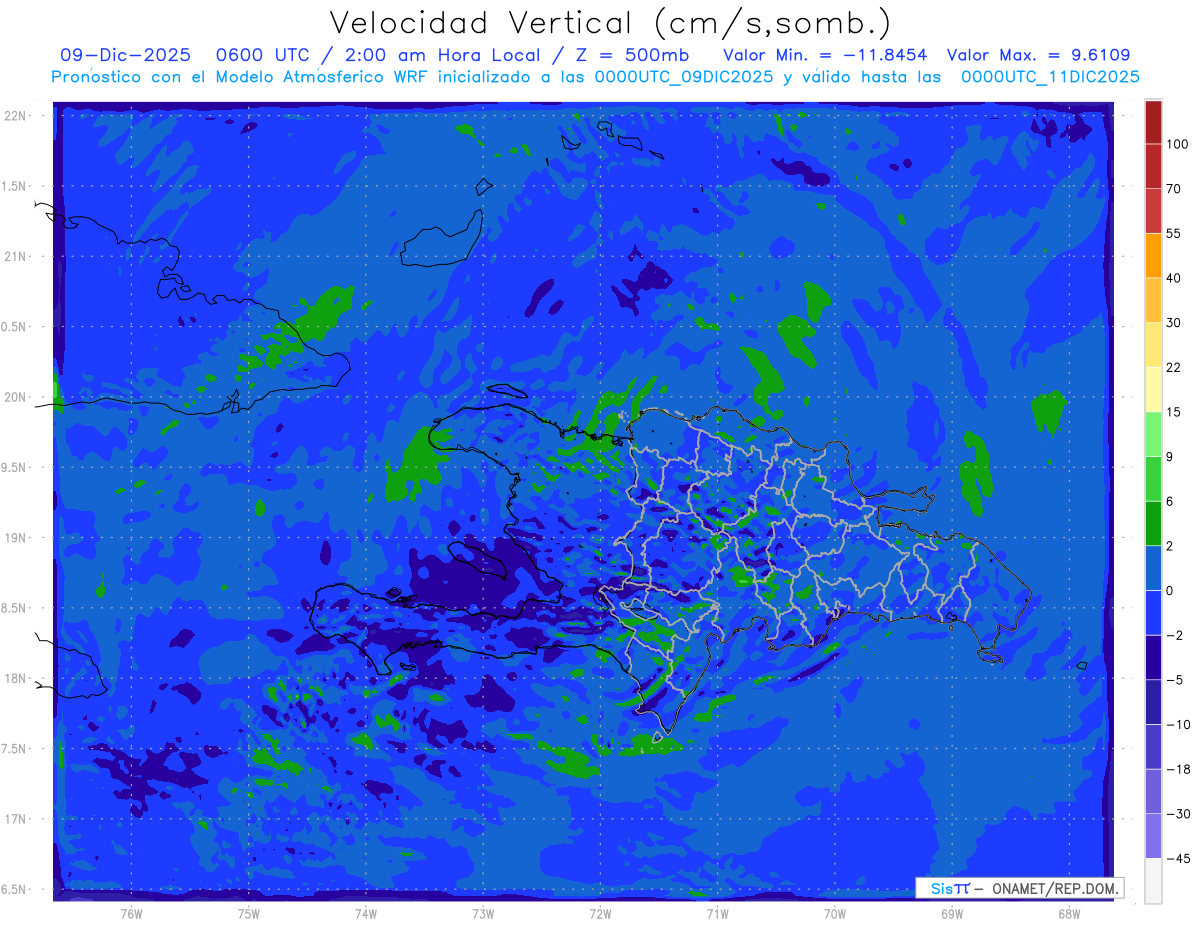Click the colorbar label 100
This screenshot has width=1200, height=927.
pos(1177,145)
